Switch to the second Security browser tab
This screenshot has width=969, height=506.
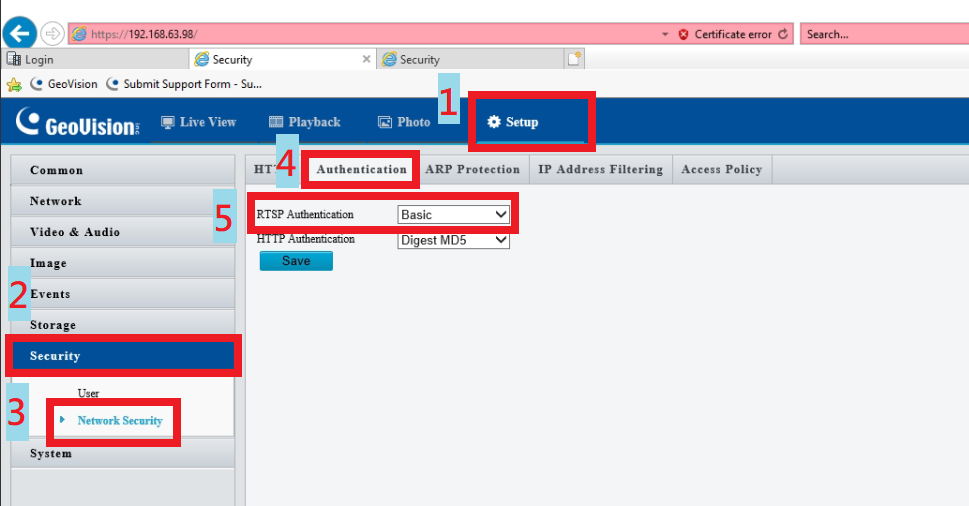470,59
